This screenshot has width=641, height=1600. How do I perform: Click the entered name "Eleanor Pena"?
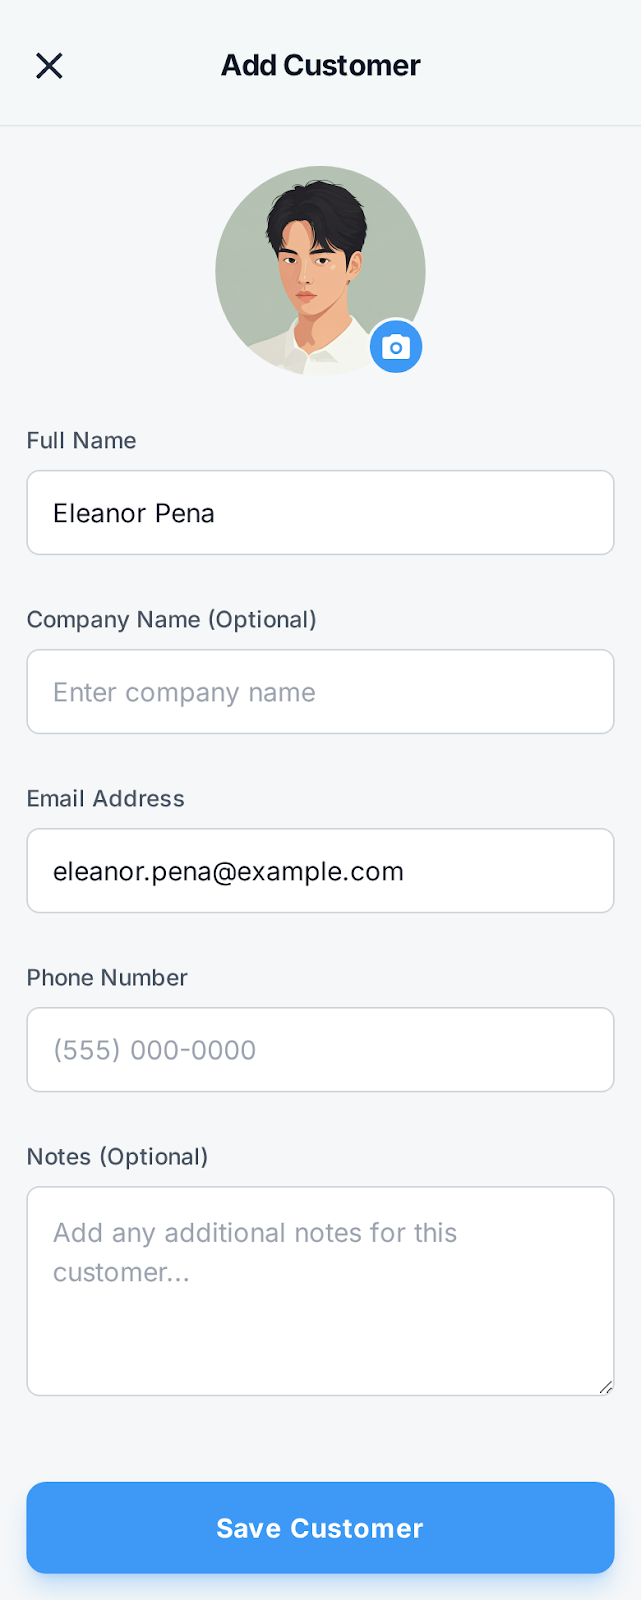134,514
